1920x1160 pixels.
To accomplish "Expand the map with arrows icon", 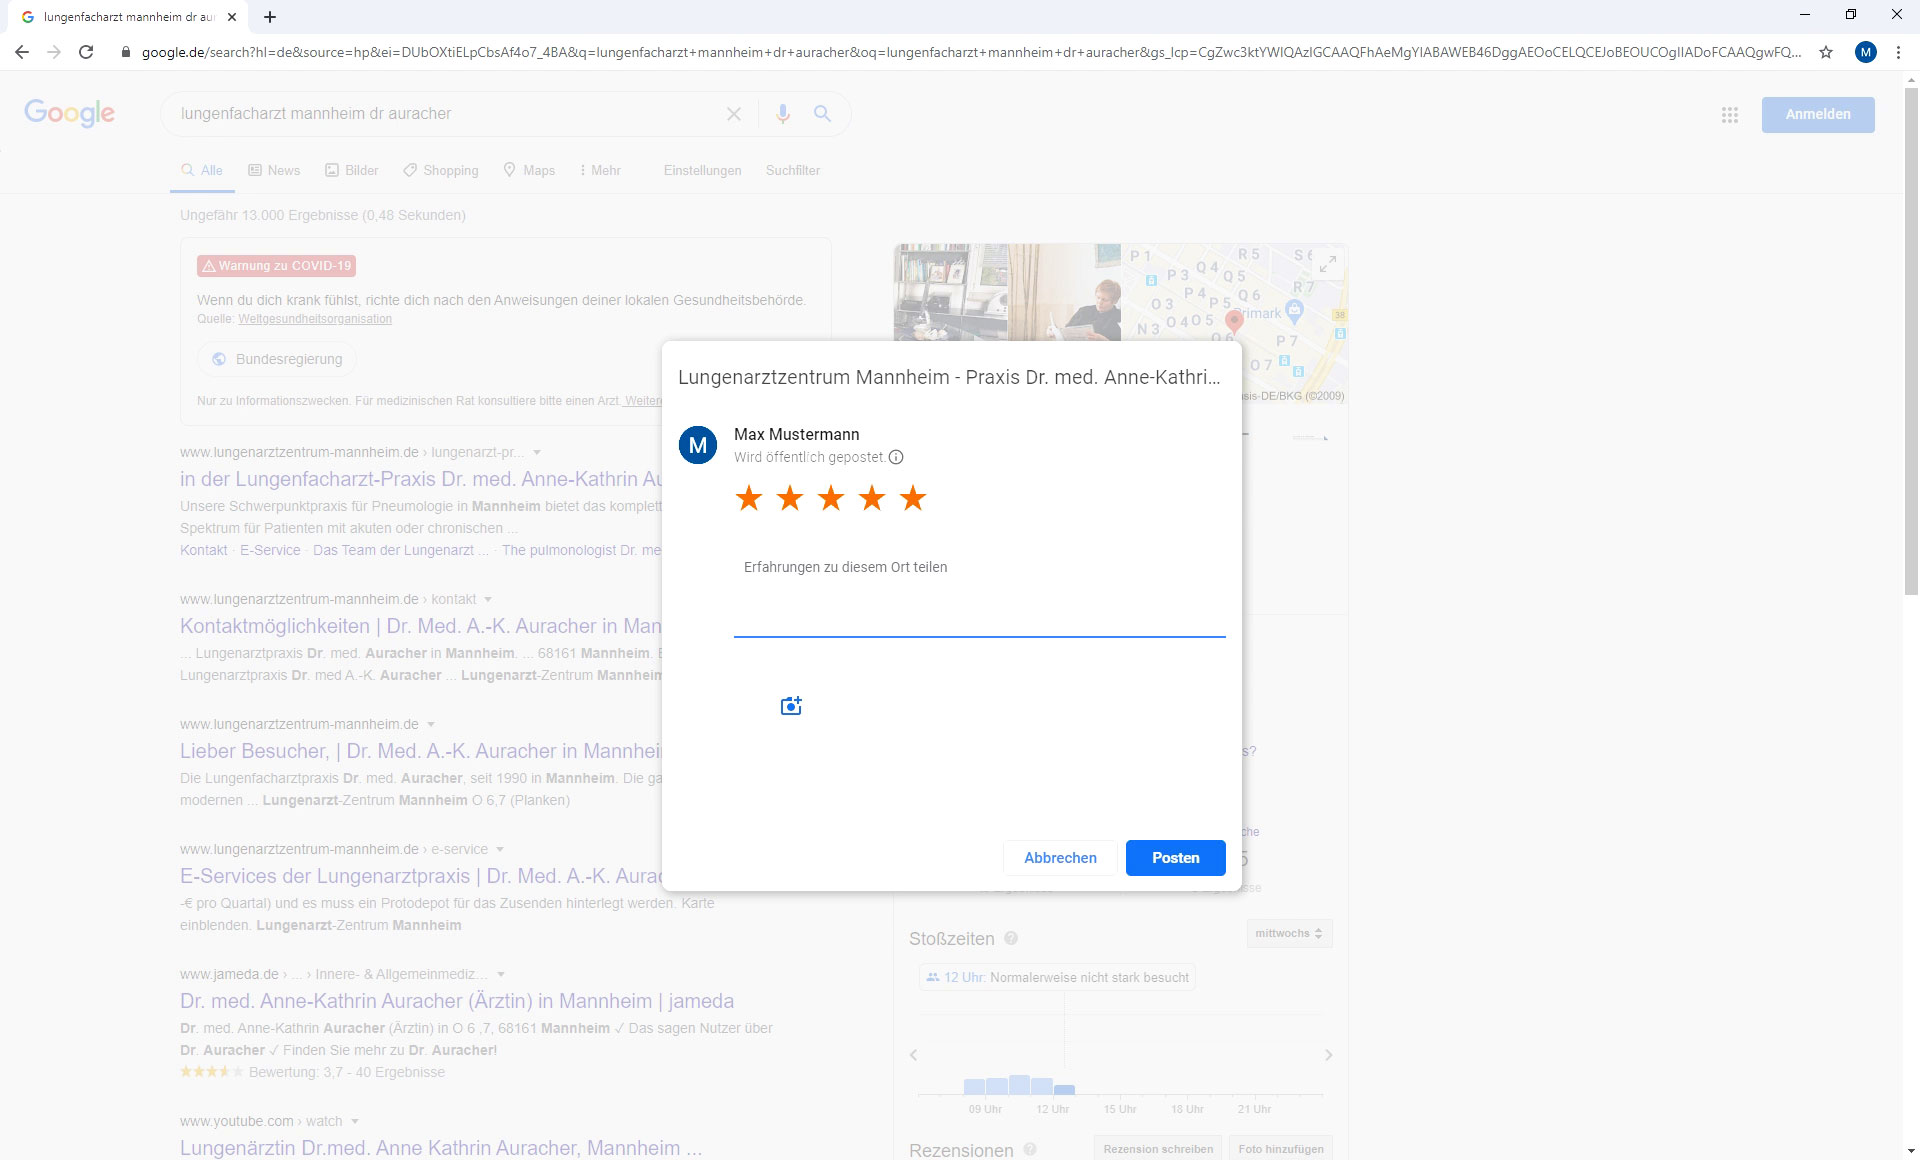I will point(1328,265).
